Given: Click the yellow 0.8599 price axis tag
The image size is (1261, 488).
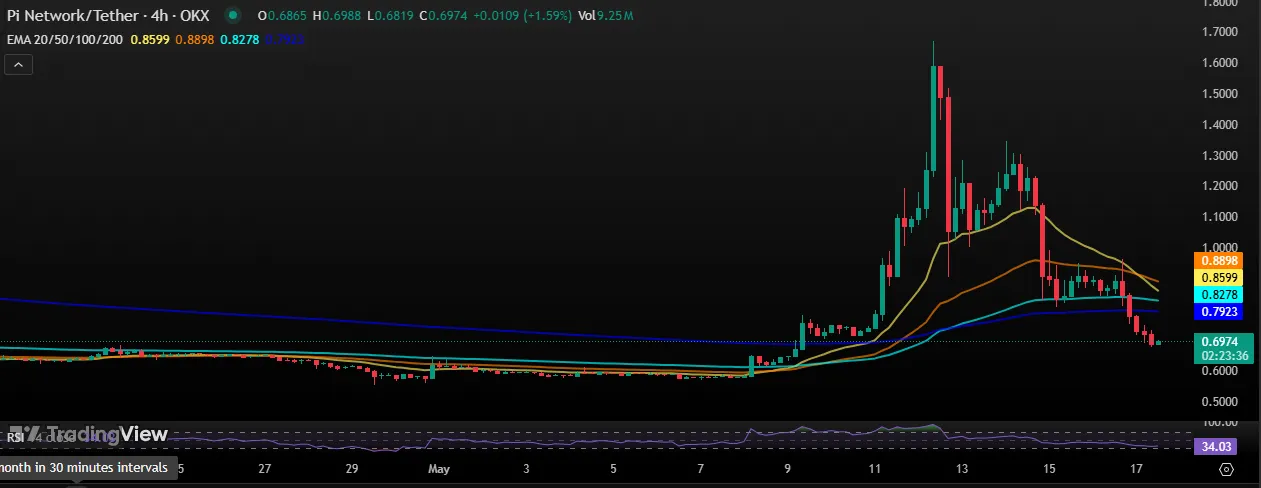Looking at the screenshot, I should point(1218,277).
